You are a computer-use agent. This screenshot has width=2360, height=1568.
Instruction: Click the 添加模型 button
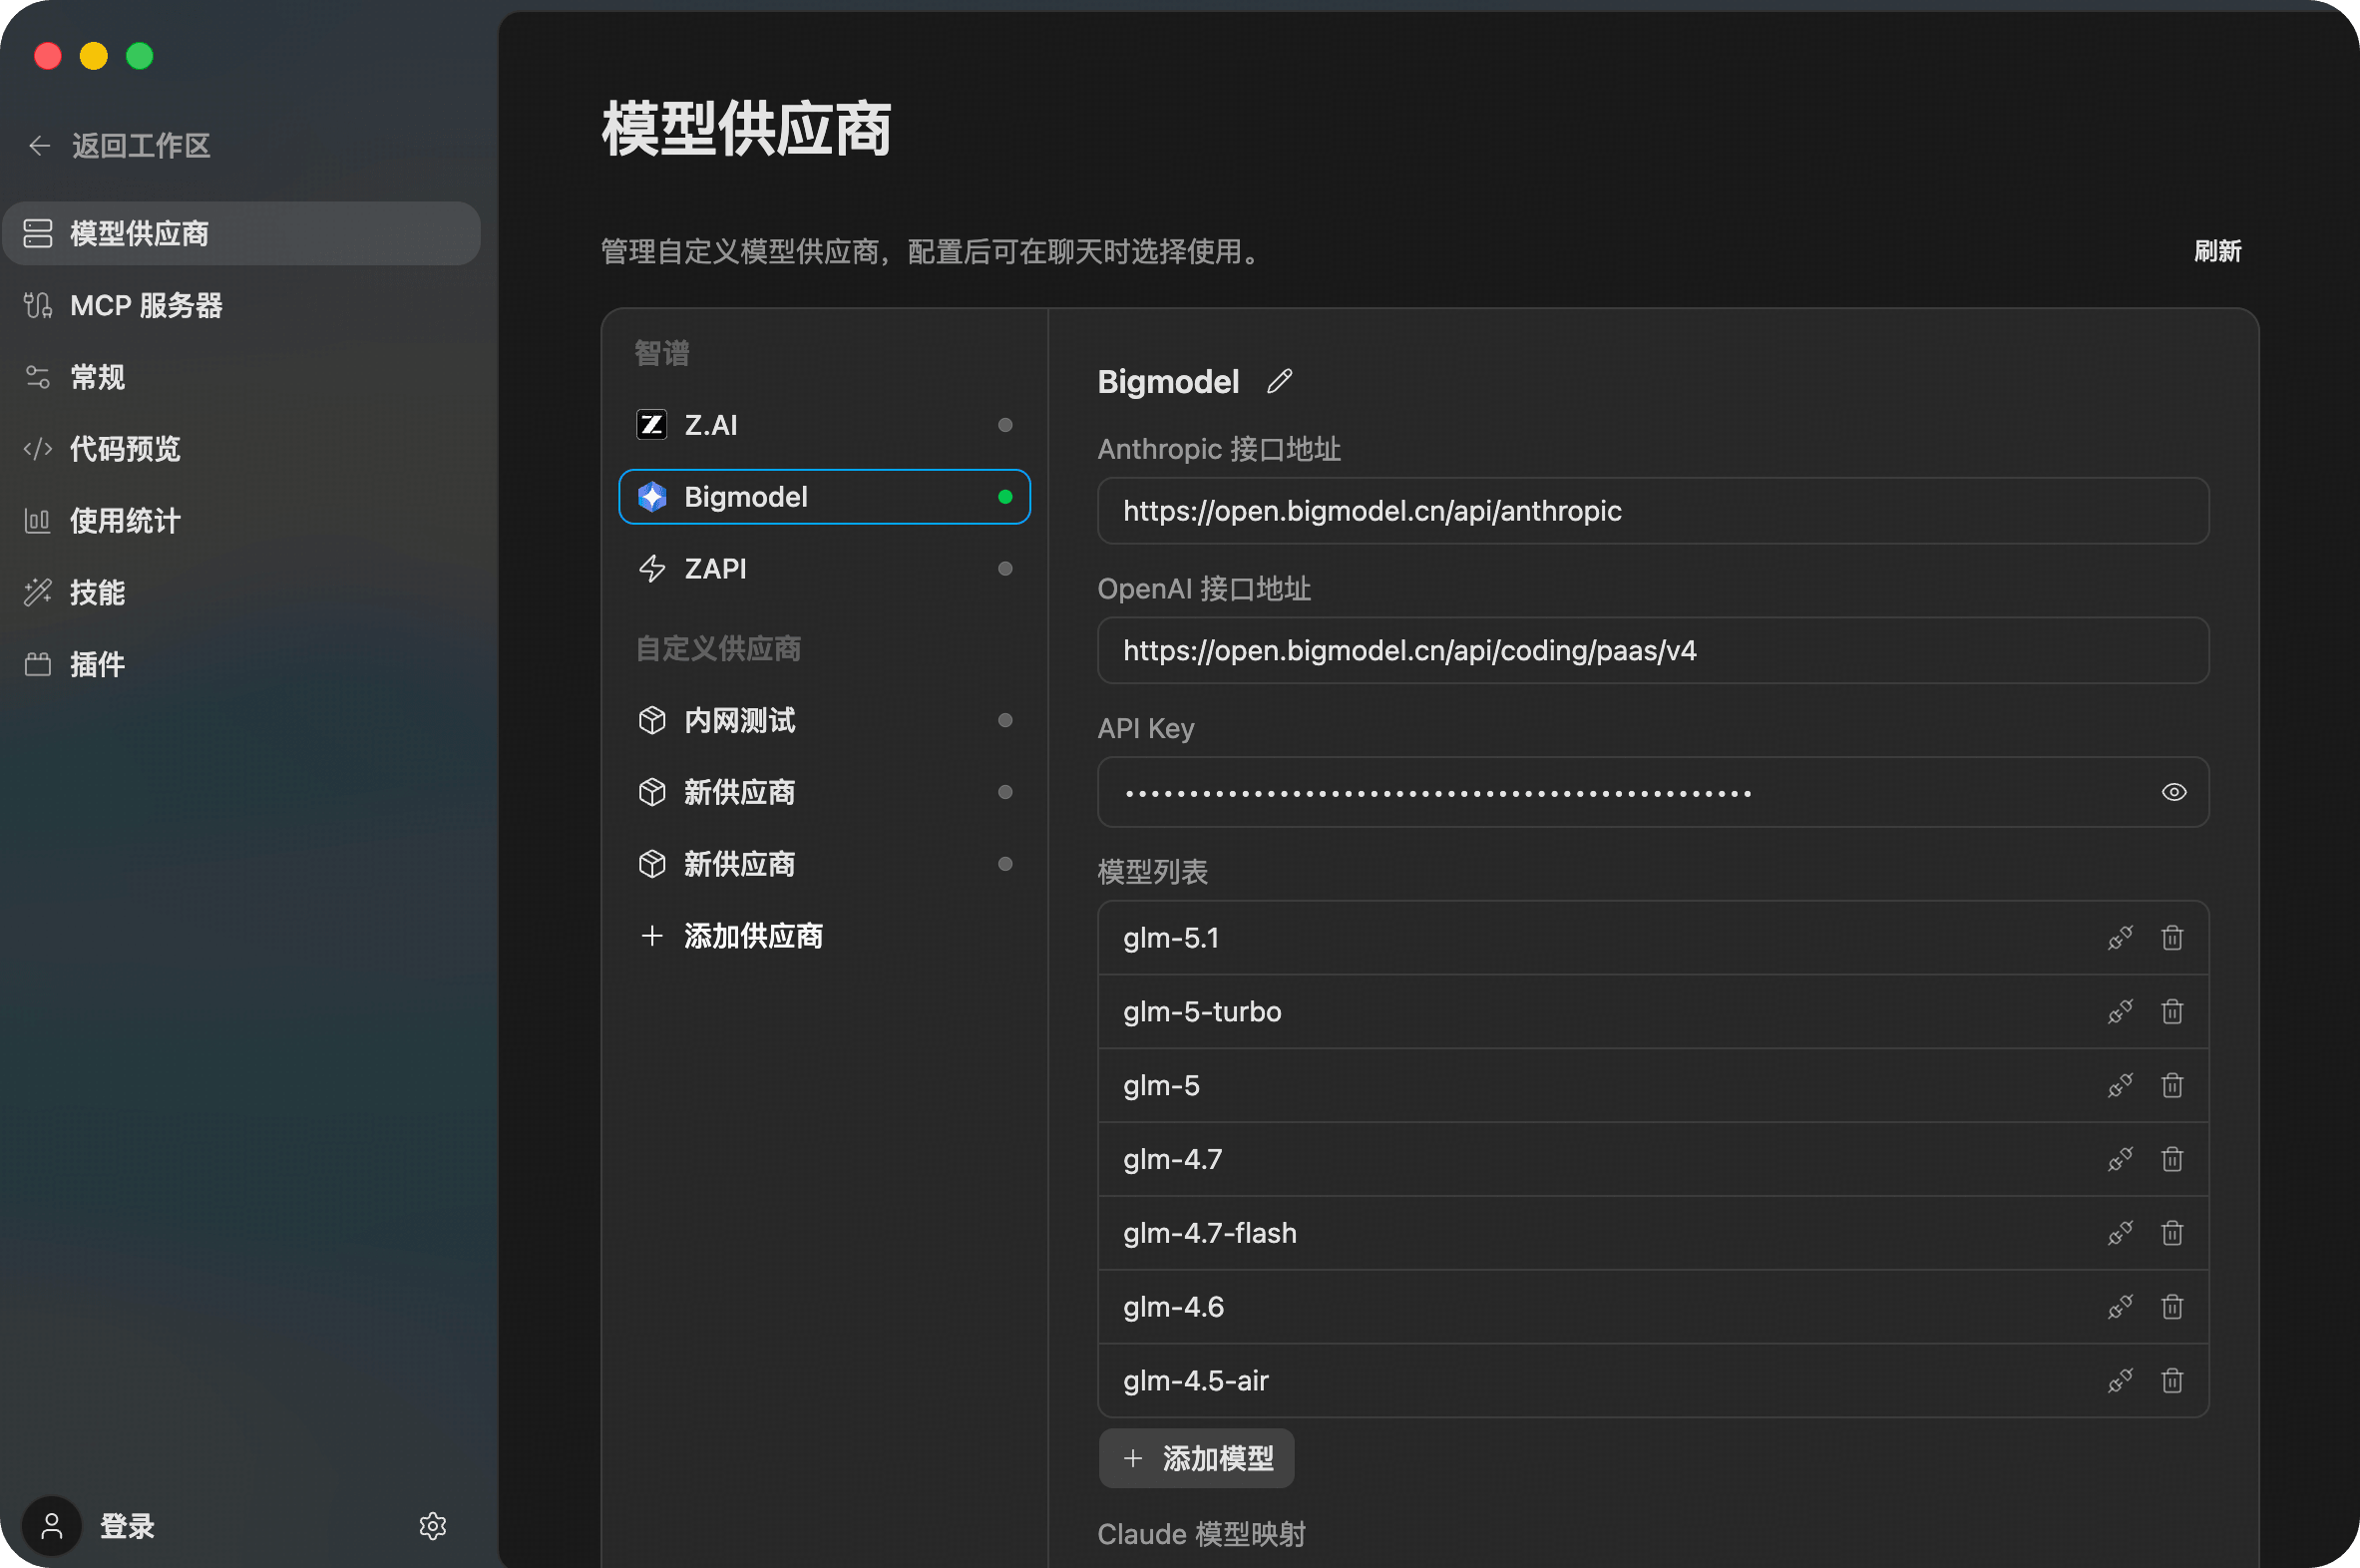point(1196,1458)
